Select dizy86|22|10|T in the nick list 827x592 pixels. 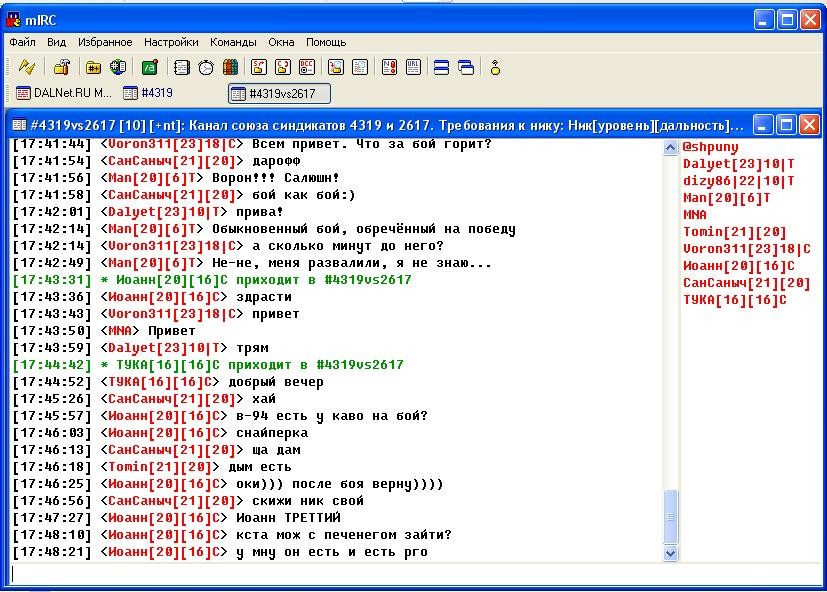click(x=738, y=180)
